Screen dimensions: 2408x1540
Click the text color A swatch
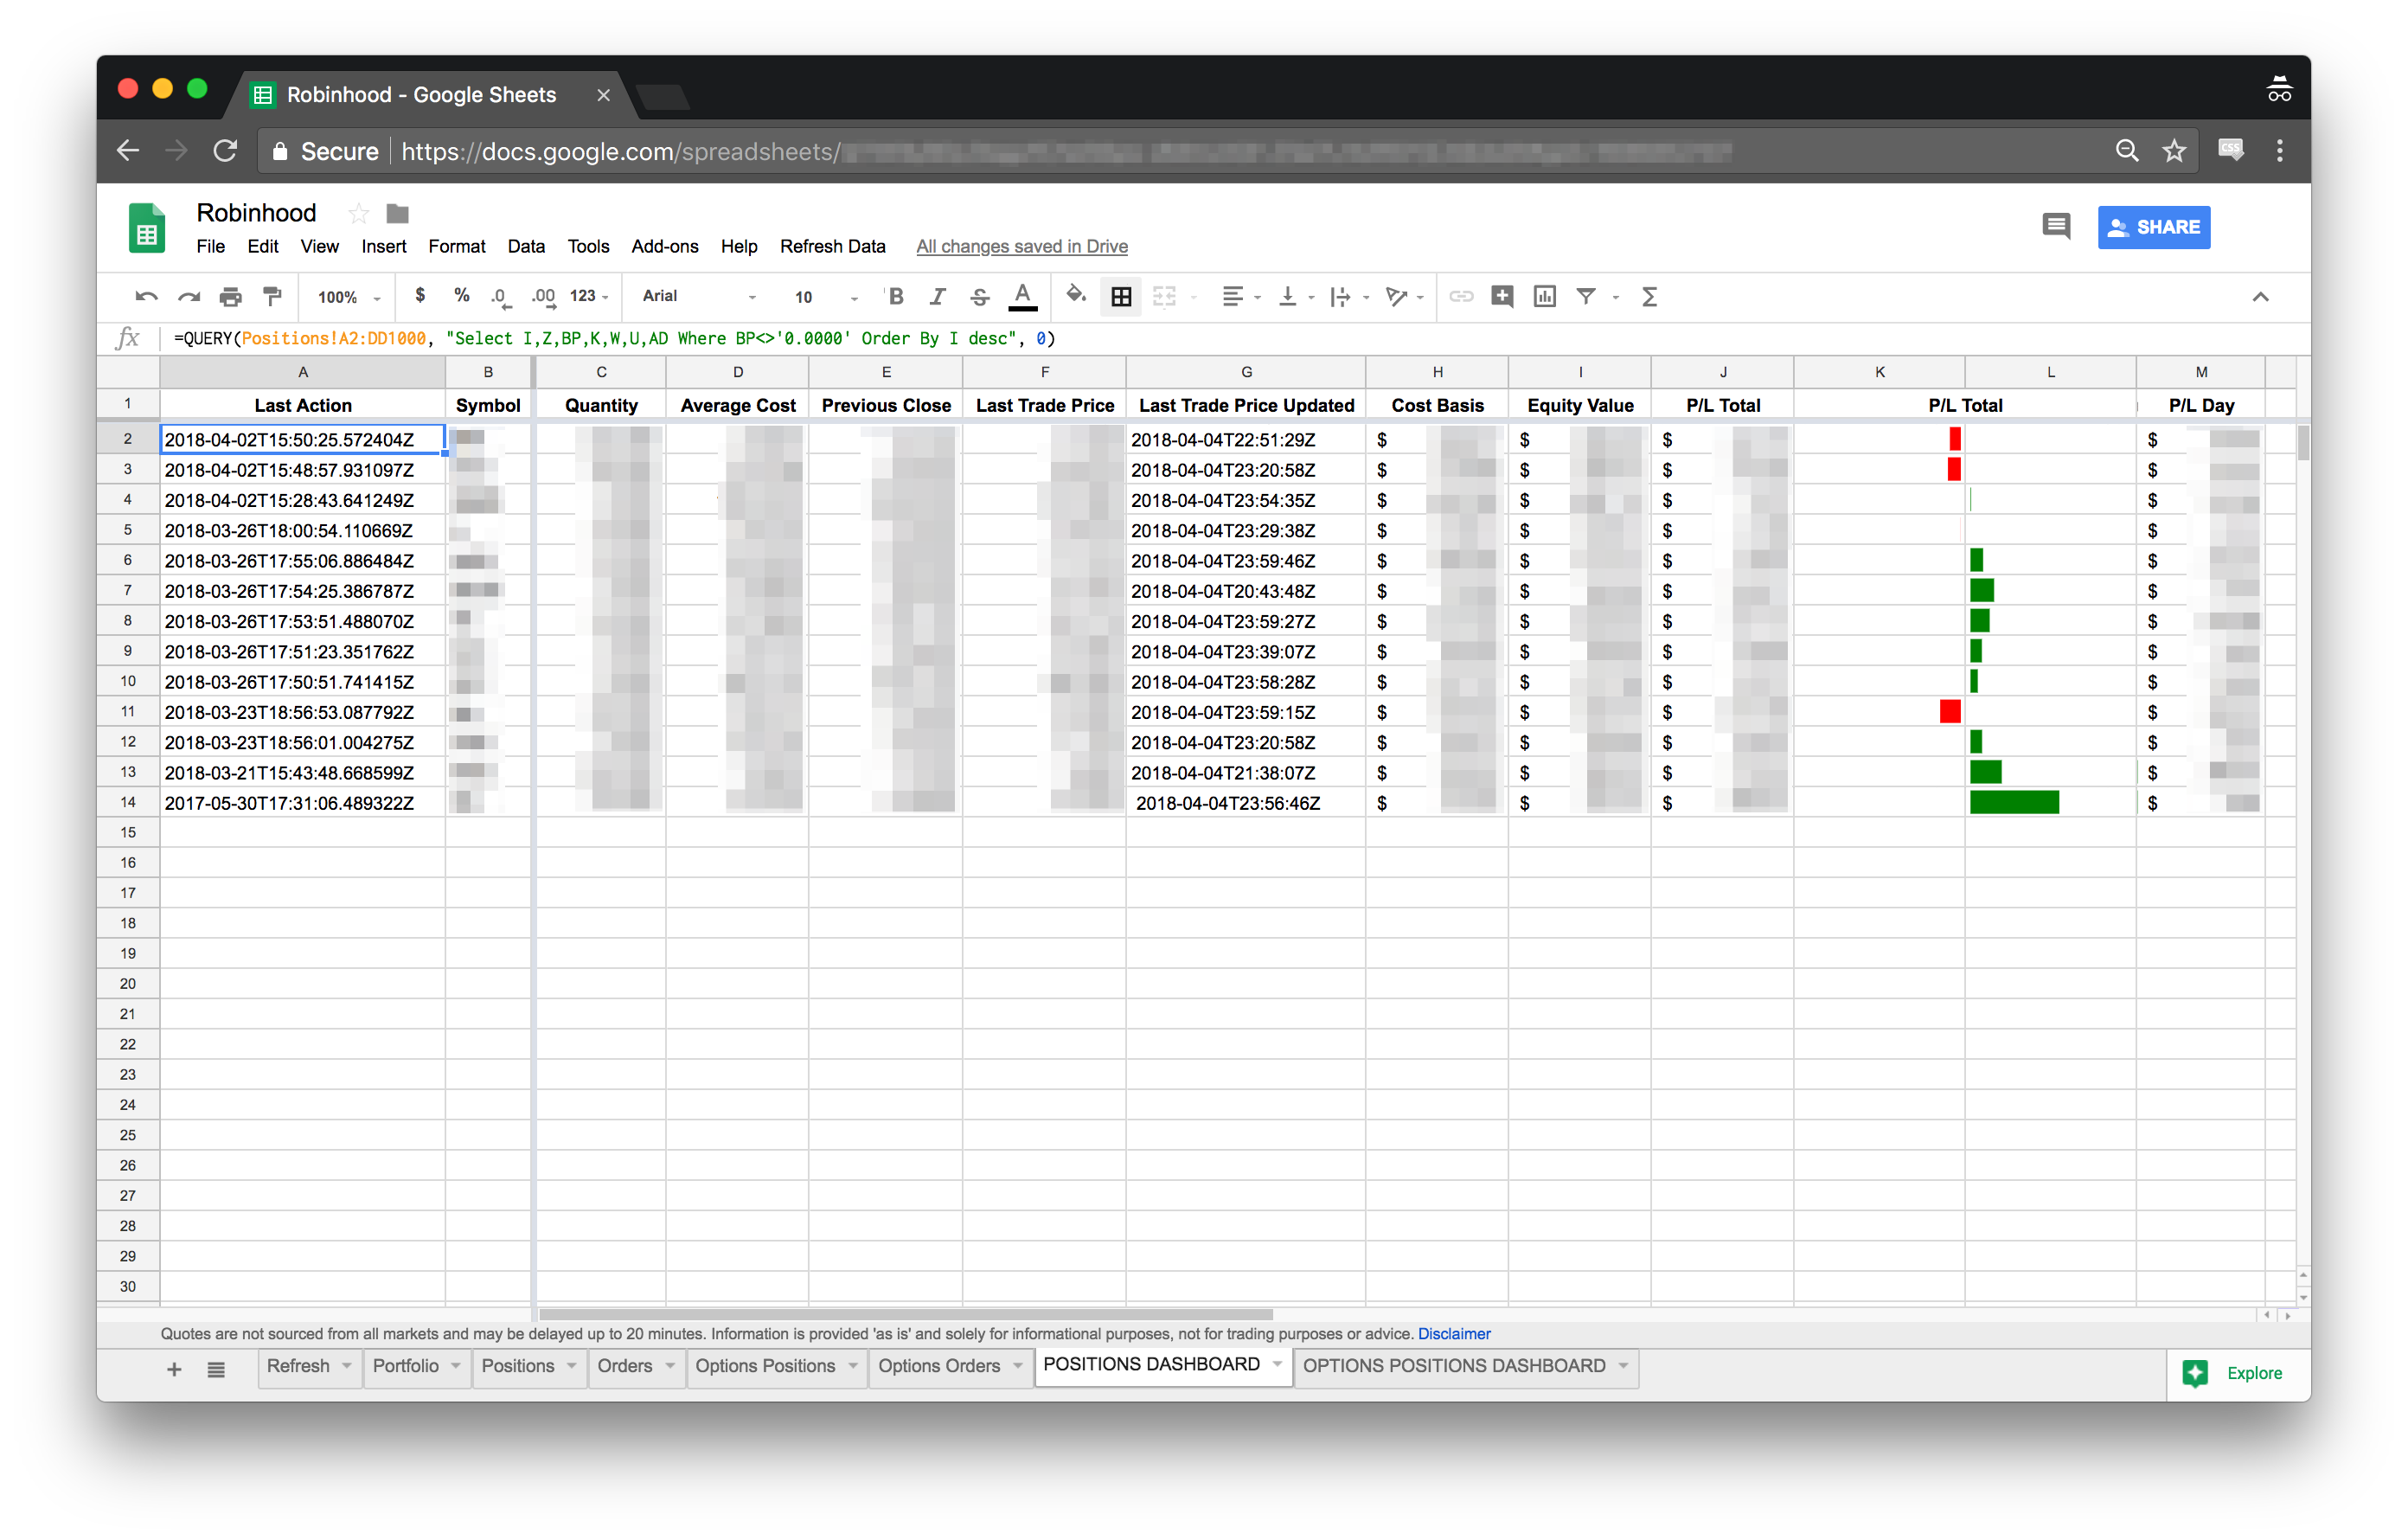pos(1022,296)
